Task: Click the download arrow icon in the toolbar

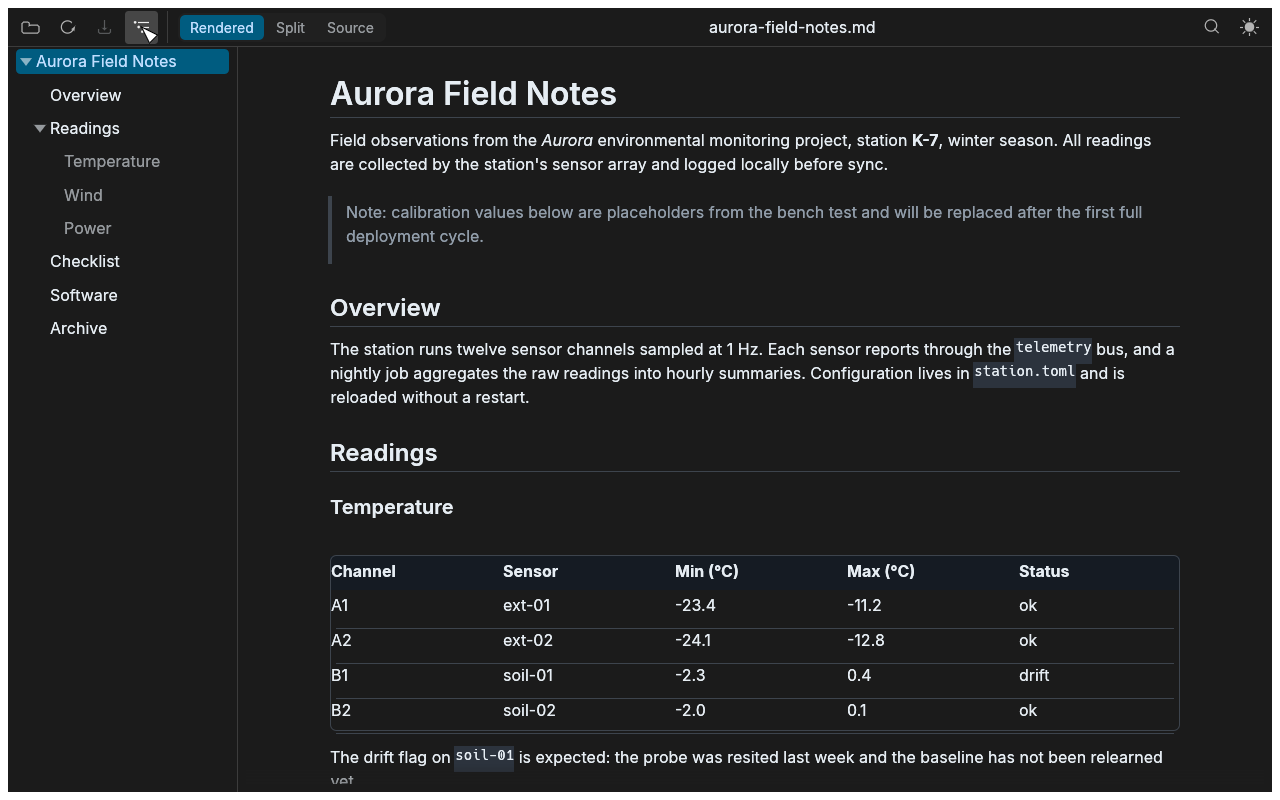Action: coord(104,28)
